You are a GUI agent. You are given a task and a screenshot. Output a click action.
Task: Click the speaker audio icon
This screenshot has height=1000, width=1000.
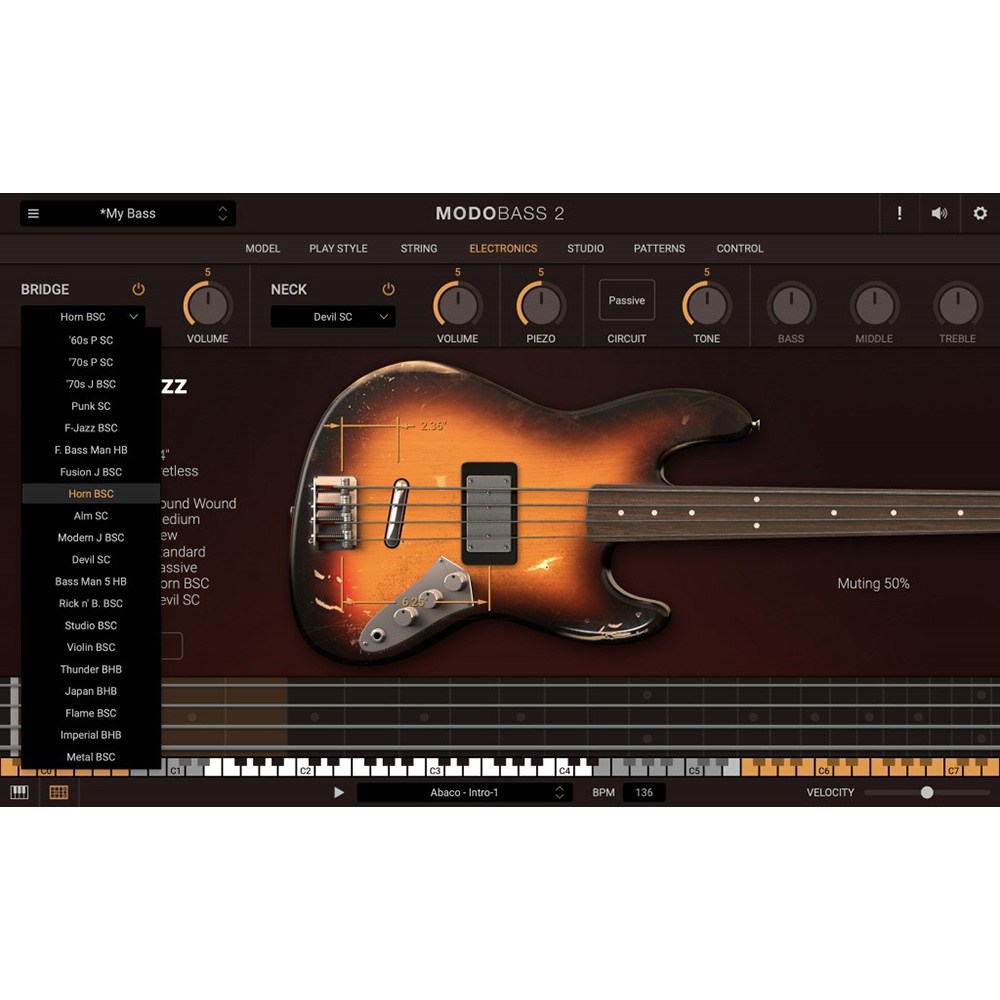(939, 214)
